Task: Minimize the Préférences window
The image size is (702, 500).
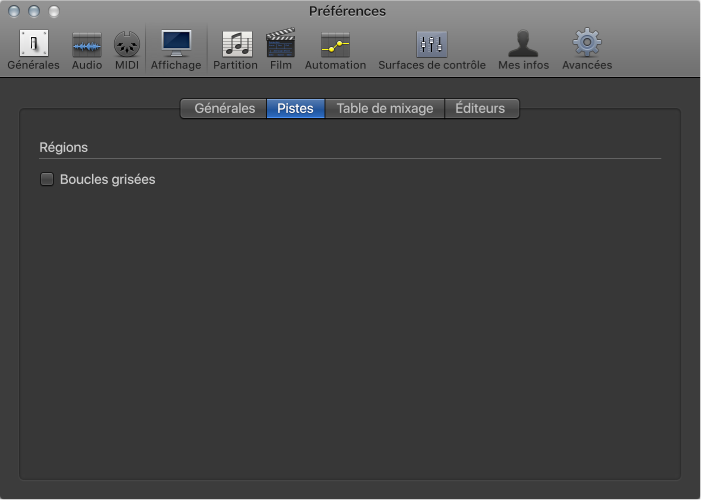Action: (x=34, y=11)
